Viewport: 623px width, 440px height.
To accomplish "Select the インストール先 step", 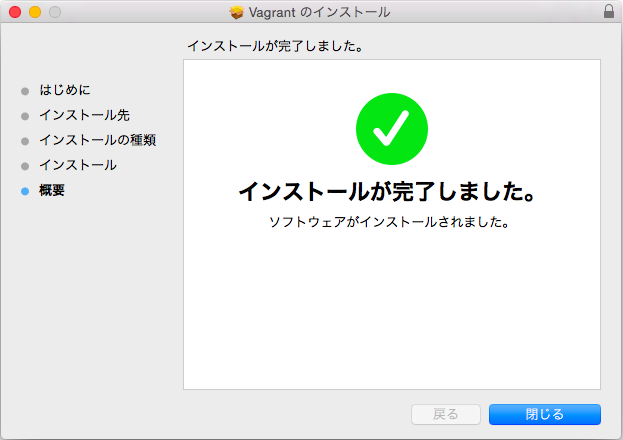I will (x=84, y=115).
